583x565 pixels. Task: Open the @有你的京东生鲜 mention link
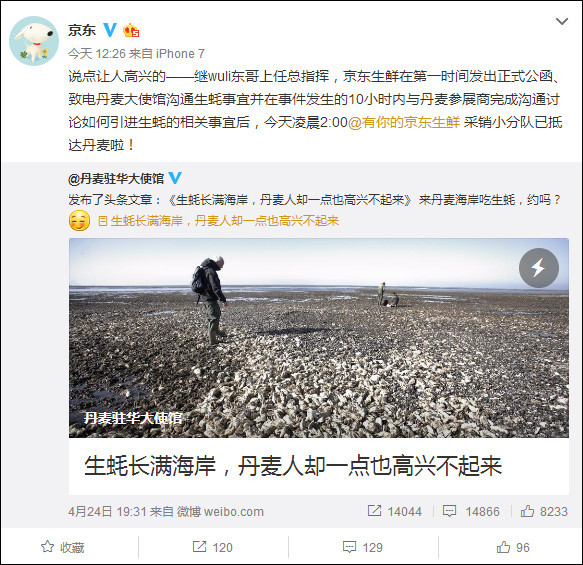404,122
